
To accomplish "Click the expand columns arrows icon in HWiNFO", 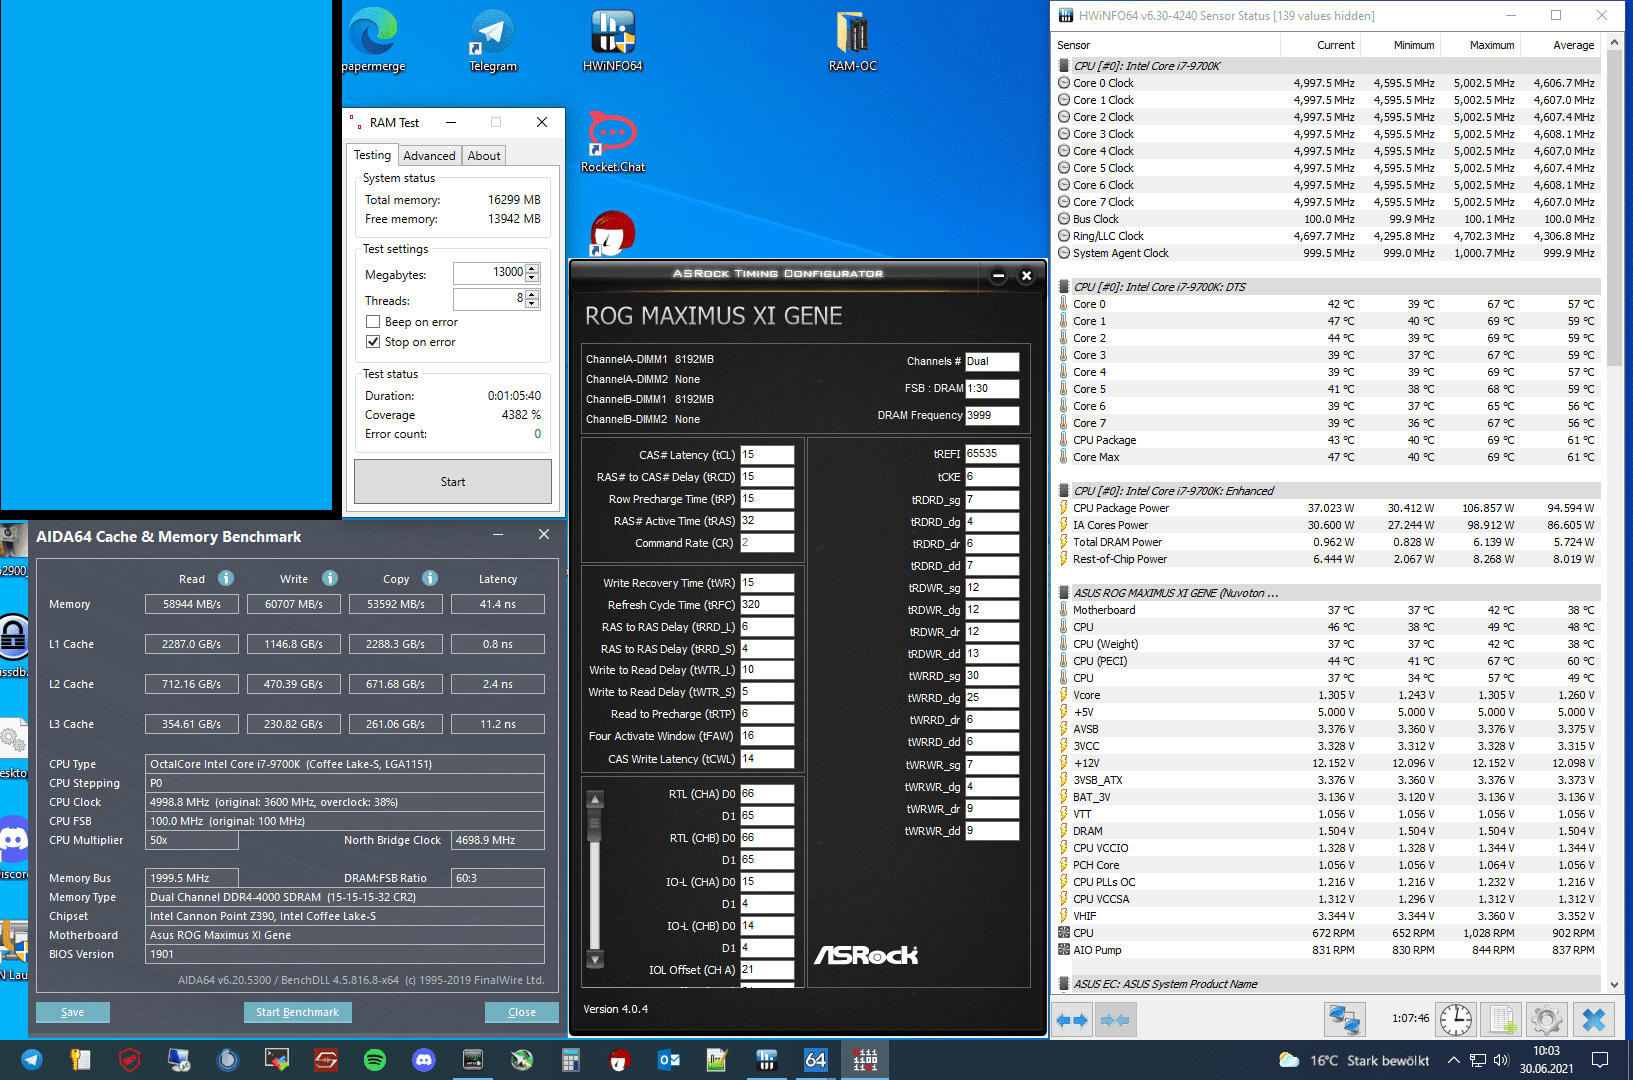I will 1072,1020.
